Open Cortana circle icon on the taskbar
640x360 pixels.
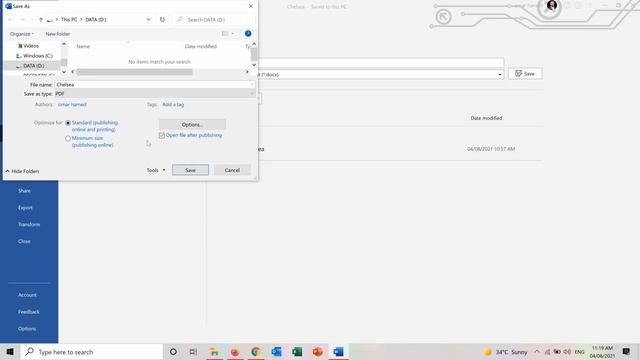173,351
